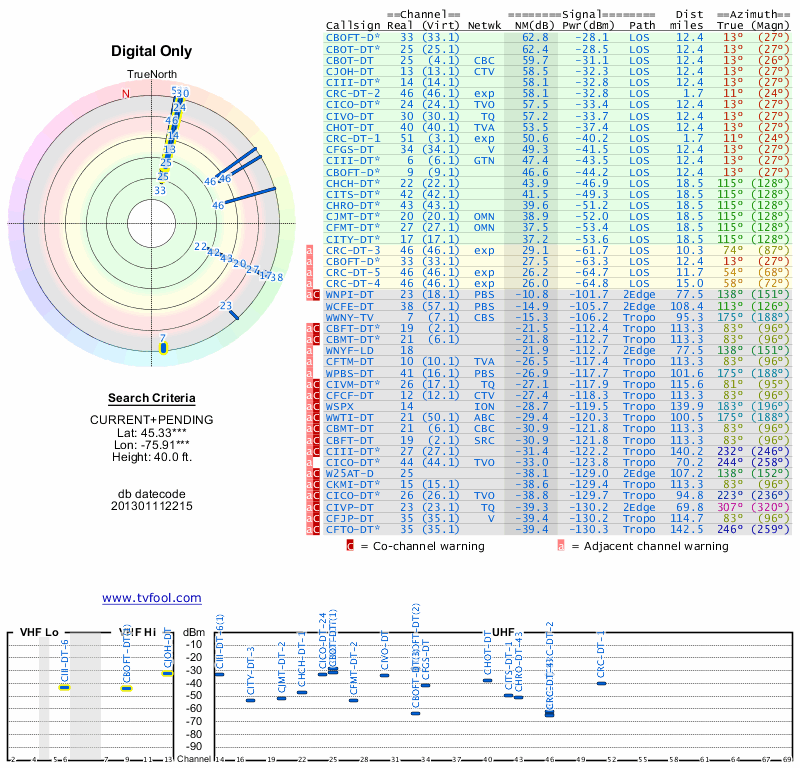
Task: Click the adjacent warning badge beside WNYF-LD
Action: point(309,351)
